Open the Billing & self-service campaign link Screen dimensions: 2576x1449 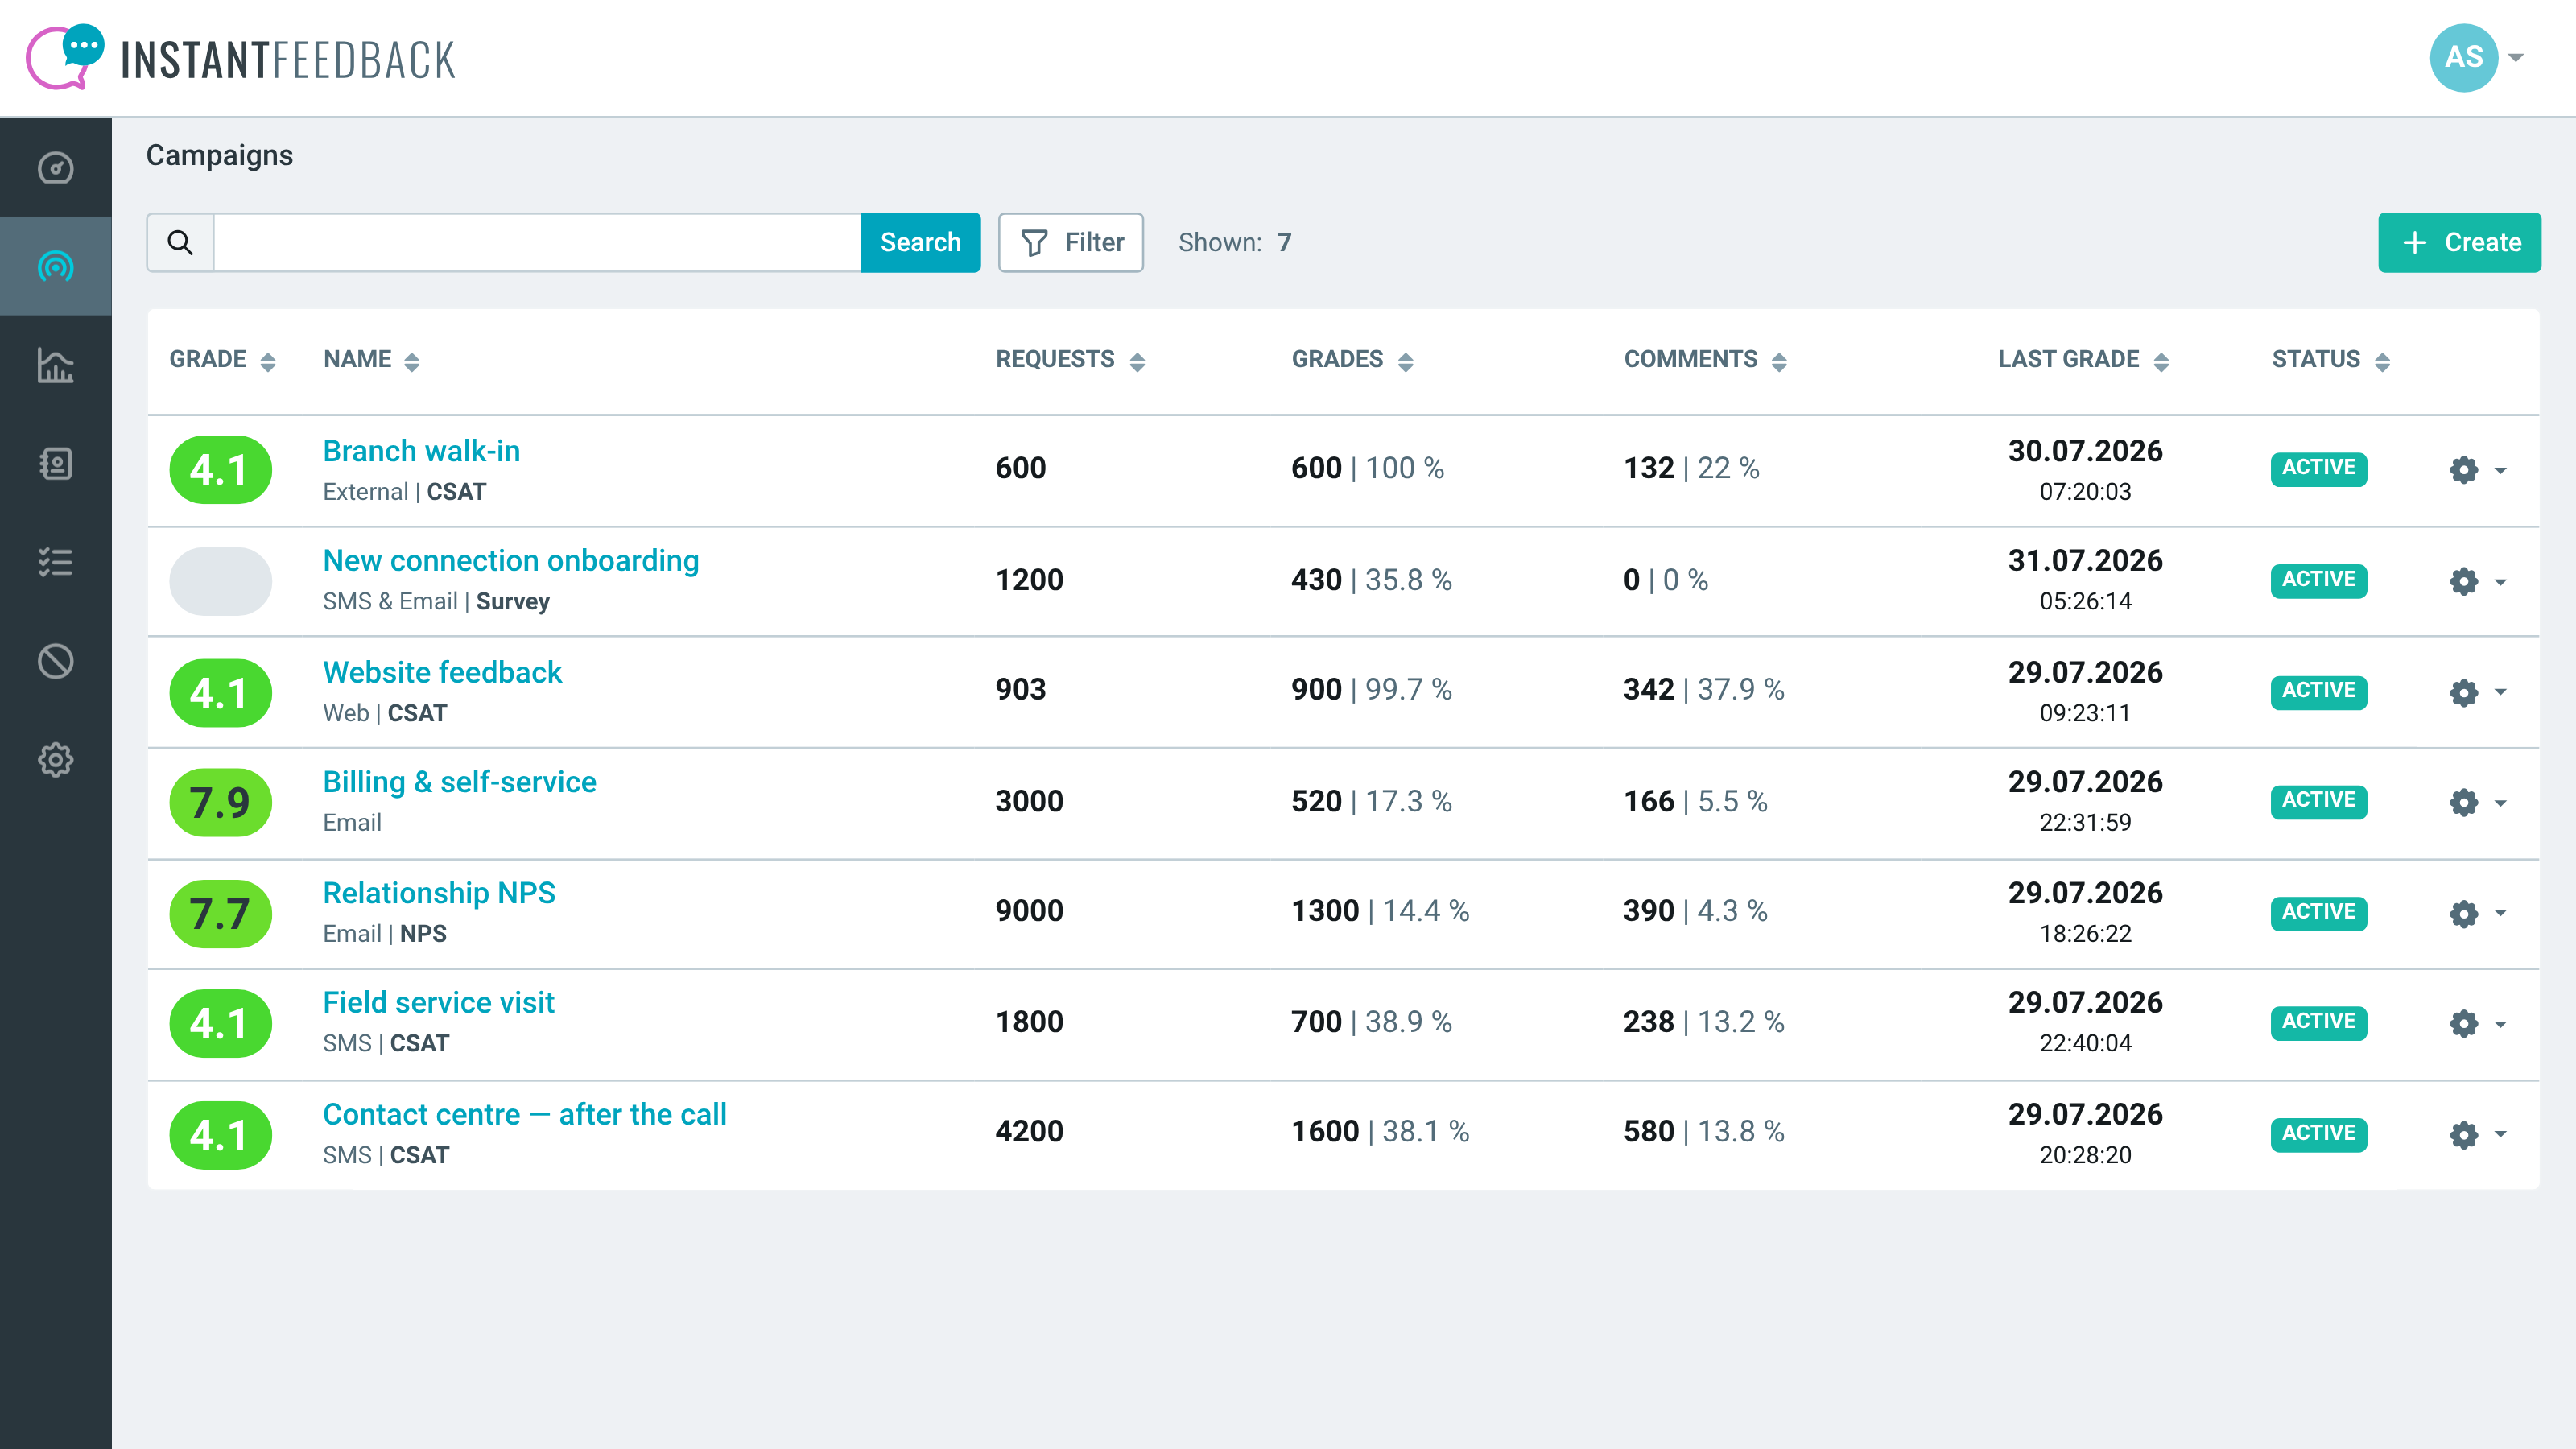tap(459, 782)
